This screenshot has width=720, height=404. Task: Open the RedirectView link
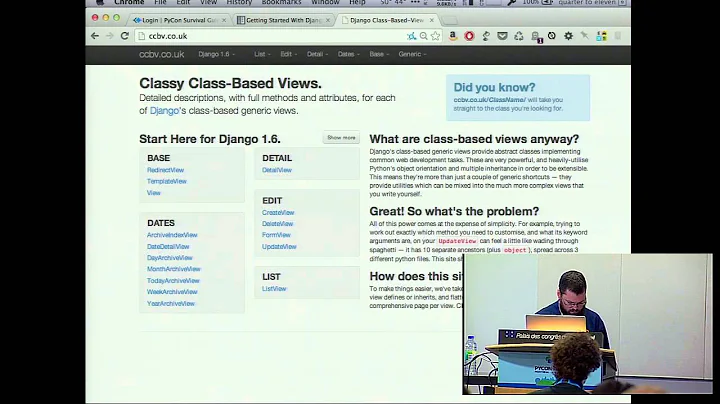pyautogui.click(x=165, y=170)
